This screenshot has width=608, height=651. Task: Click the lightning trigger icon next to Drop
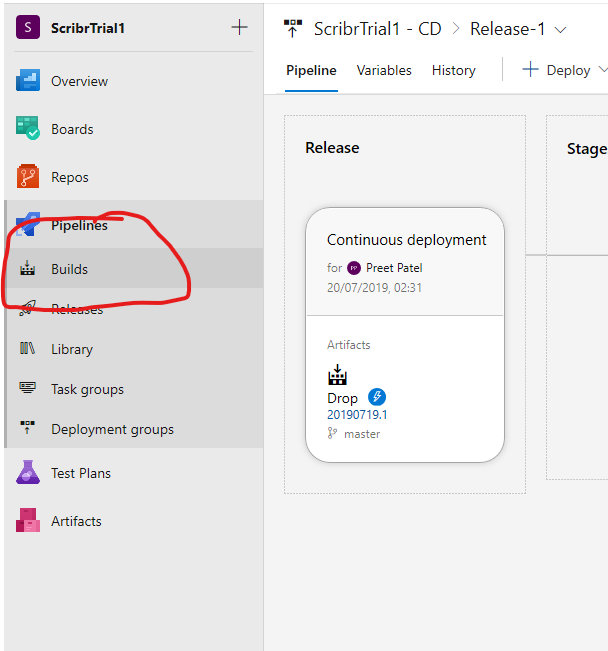coord(377,397)
